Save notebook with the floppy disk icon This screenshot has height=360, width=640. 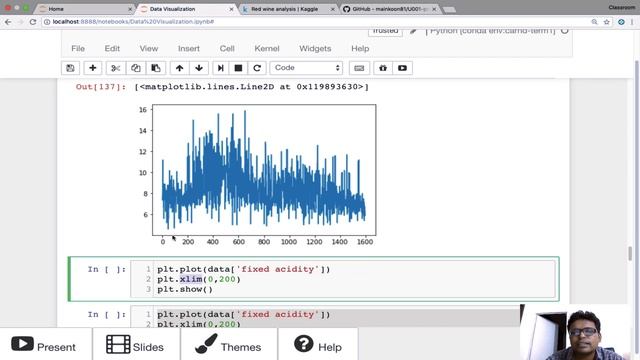70,68
